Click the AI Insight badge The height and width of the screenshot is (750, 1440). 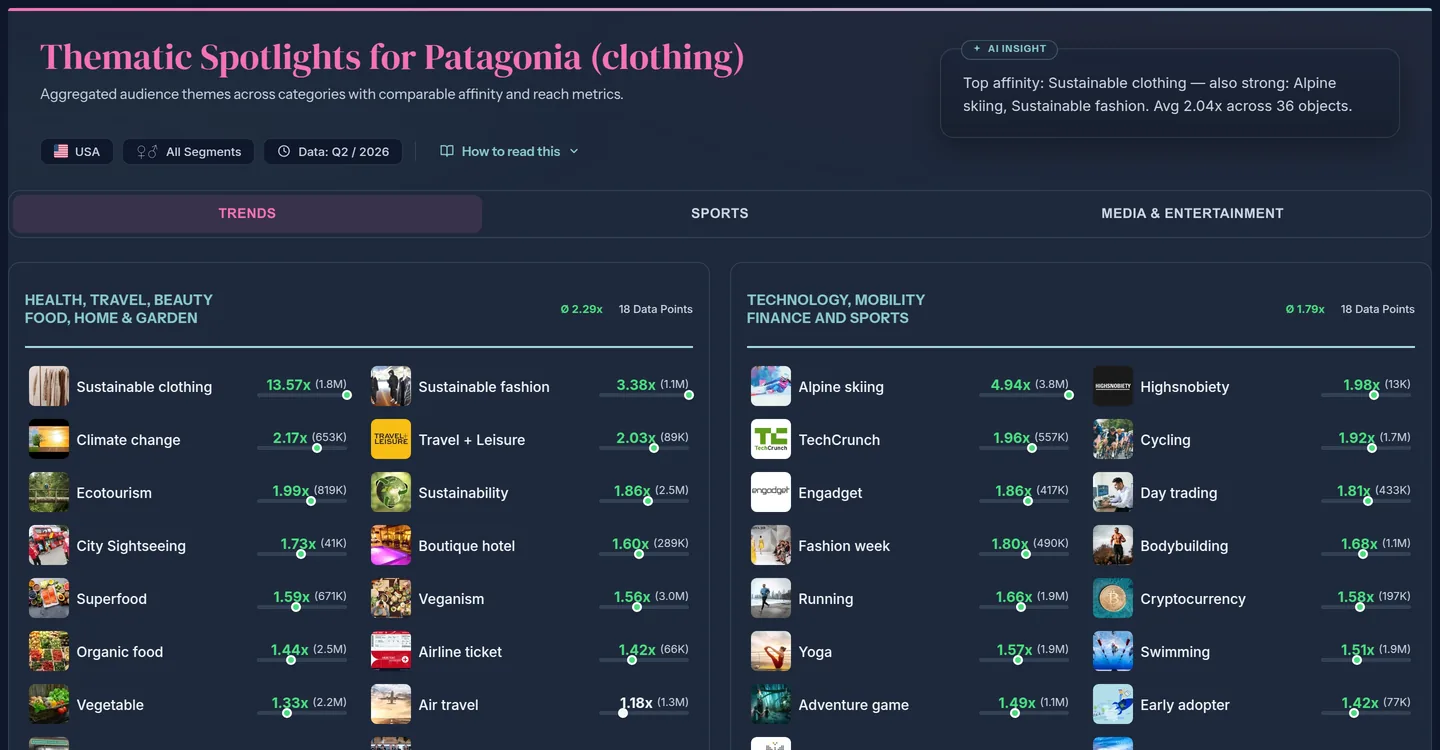coord(1009,49)
